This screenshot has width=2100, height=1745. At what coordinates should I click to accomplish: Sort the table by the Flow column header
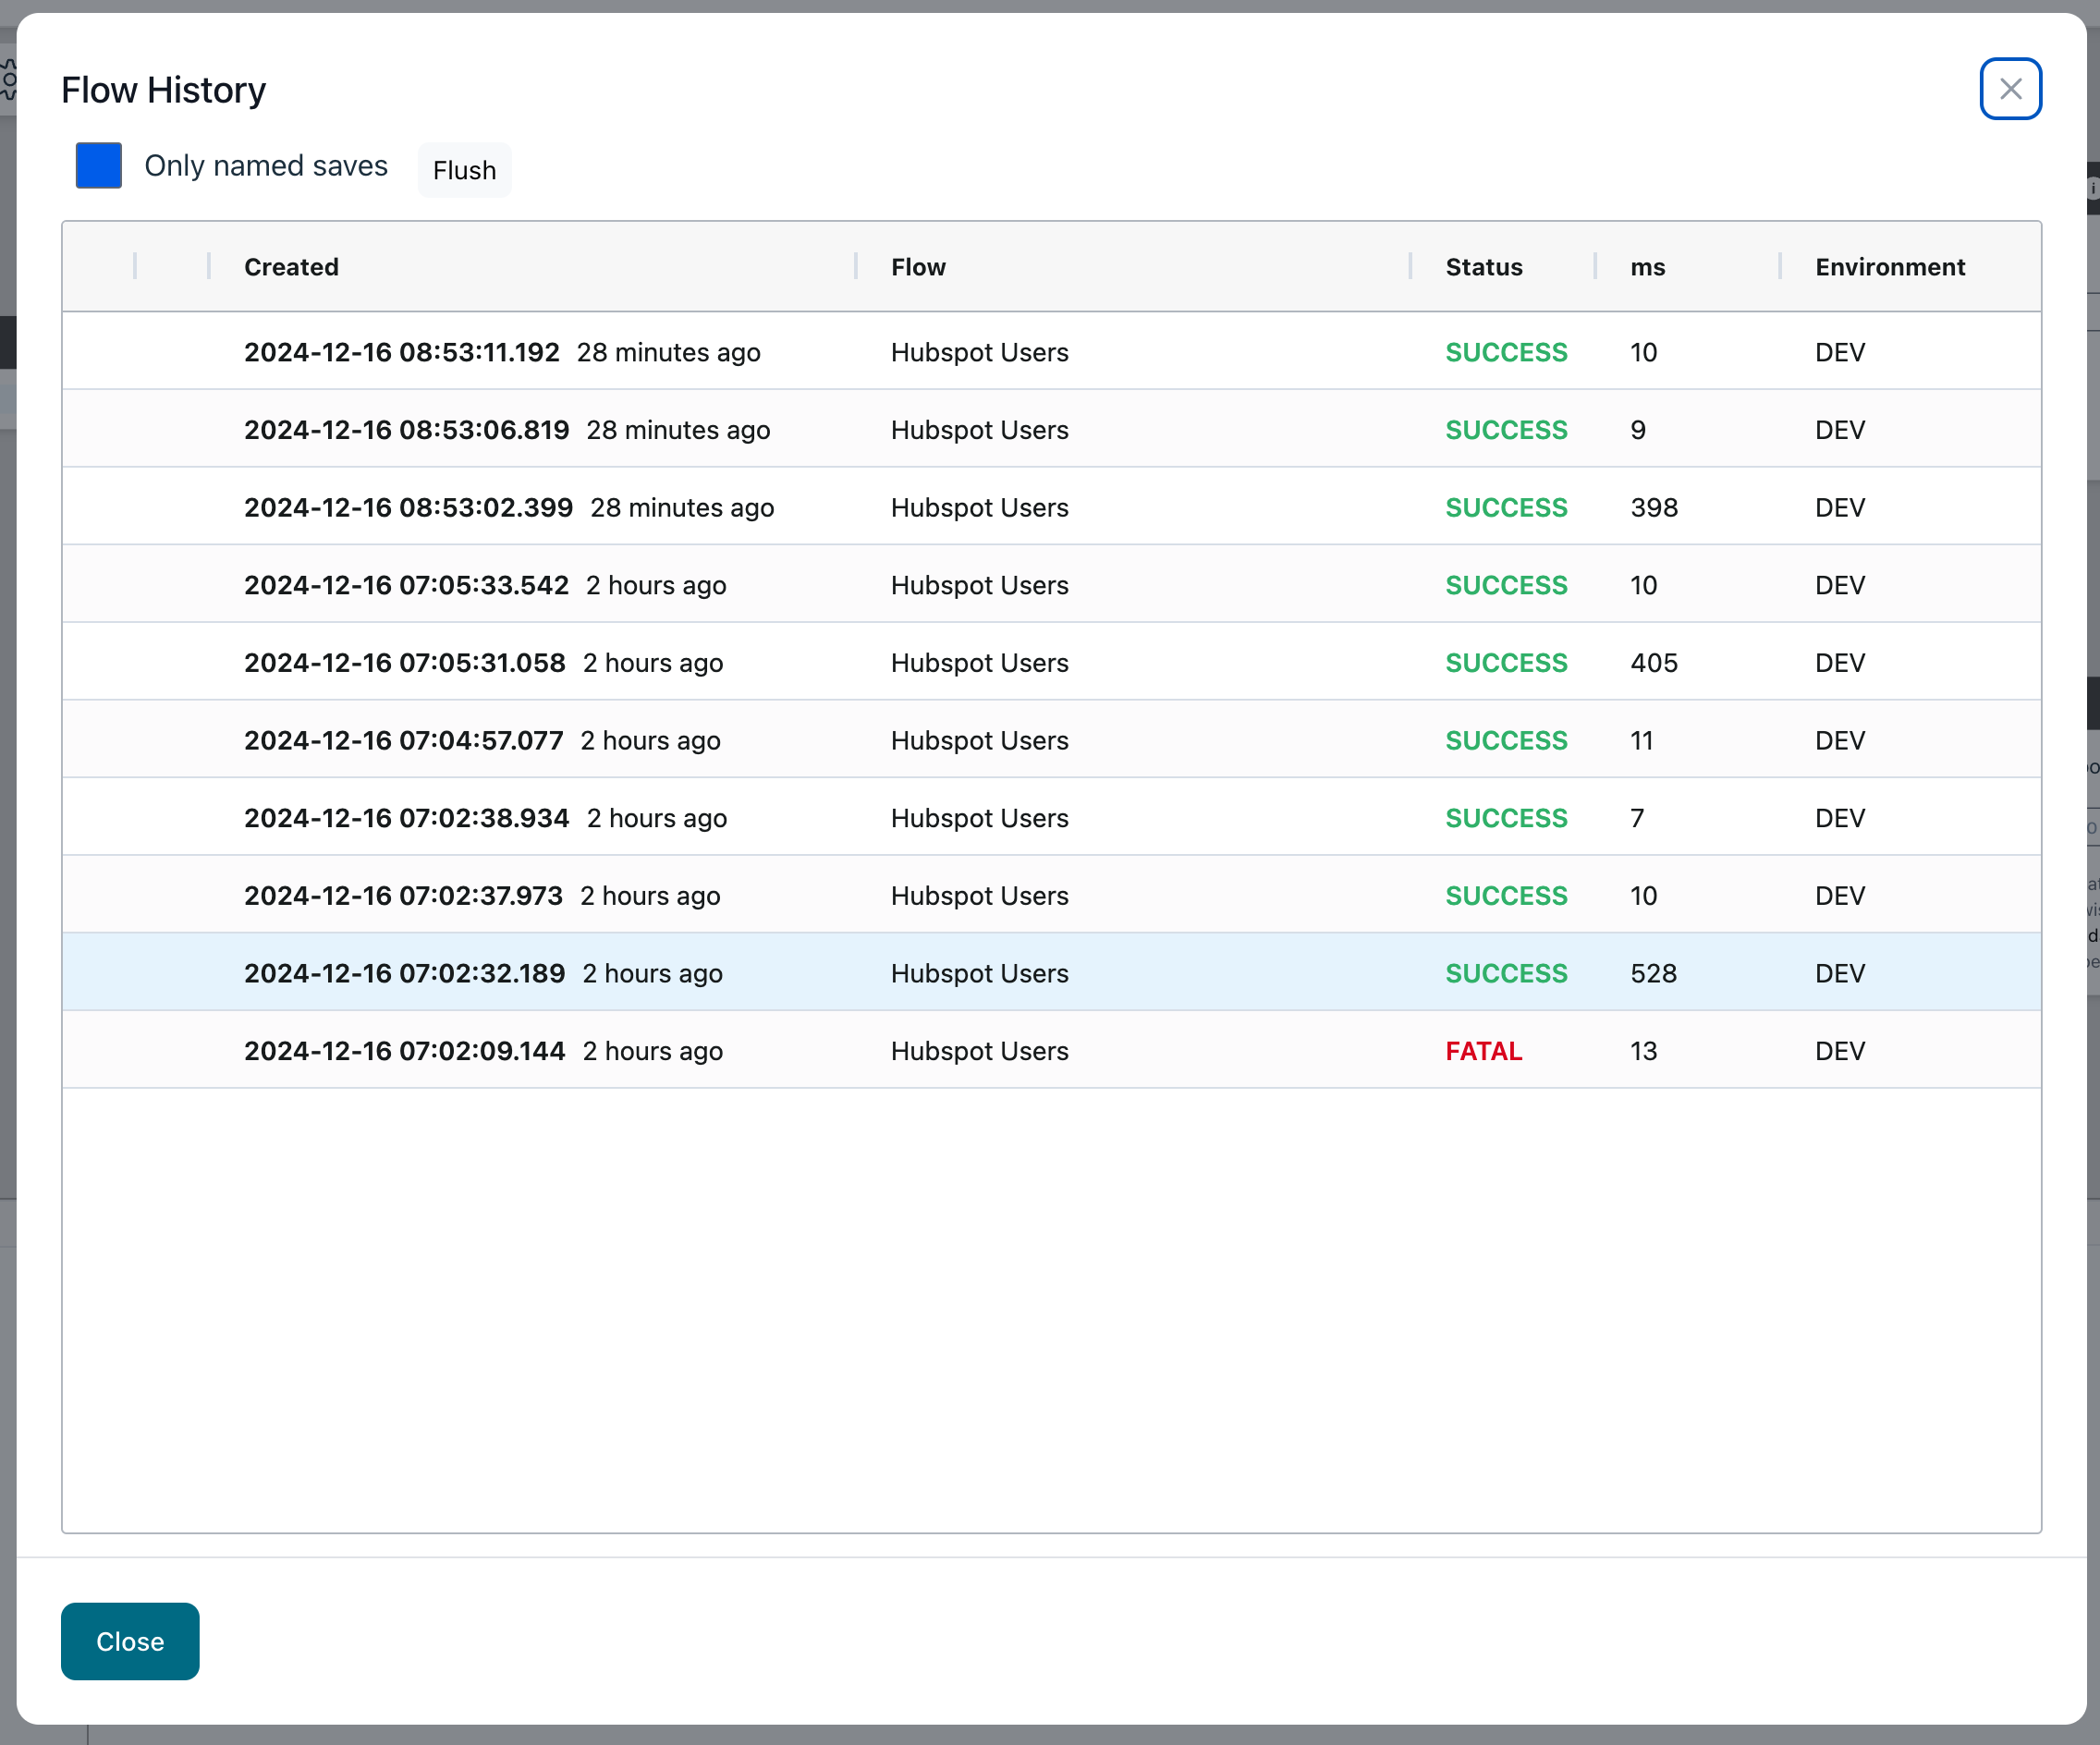(917, 266)
